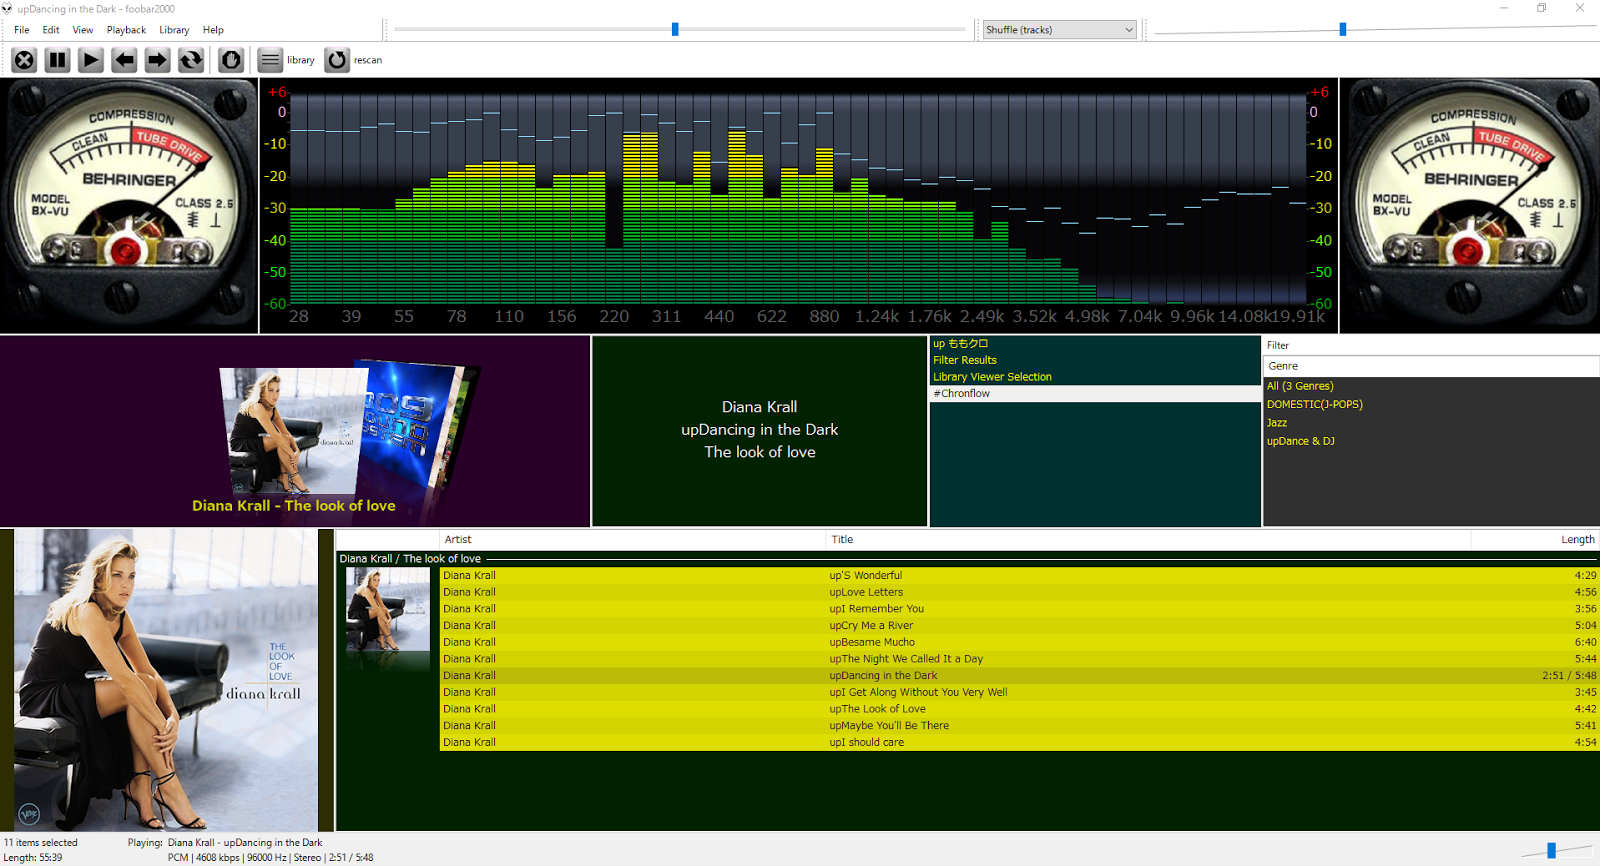Select the track 'upThe Look of Love' in the playlist
The image size is (1600, 866).
1019,709
